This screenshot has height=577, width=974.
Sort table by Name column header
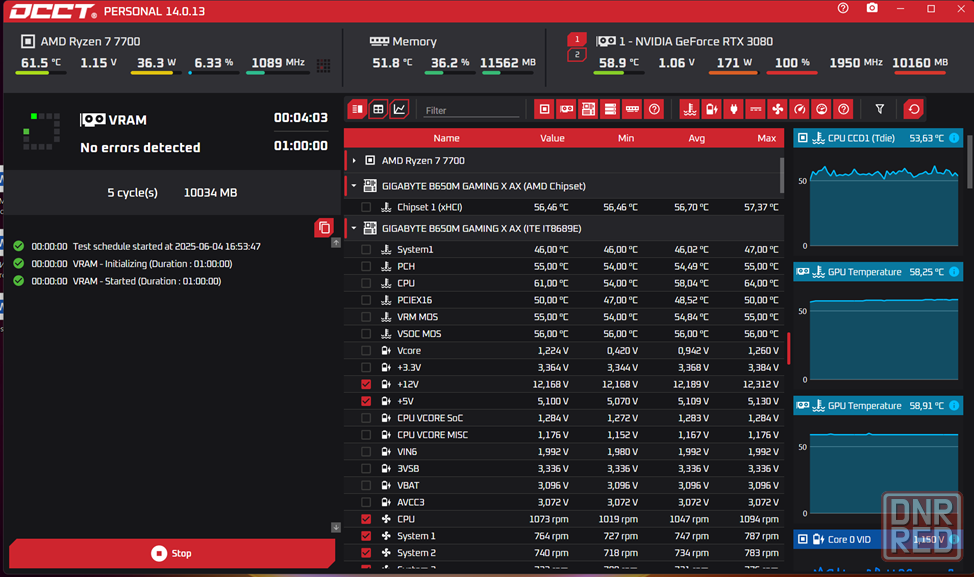(x=446, y=138)
